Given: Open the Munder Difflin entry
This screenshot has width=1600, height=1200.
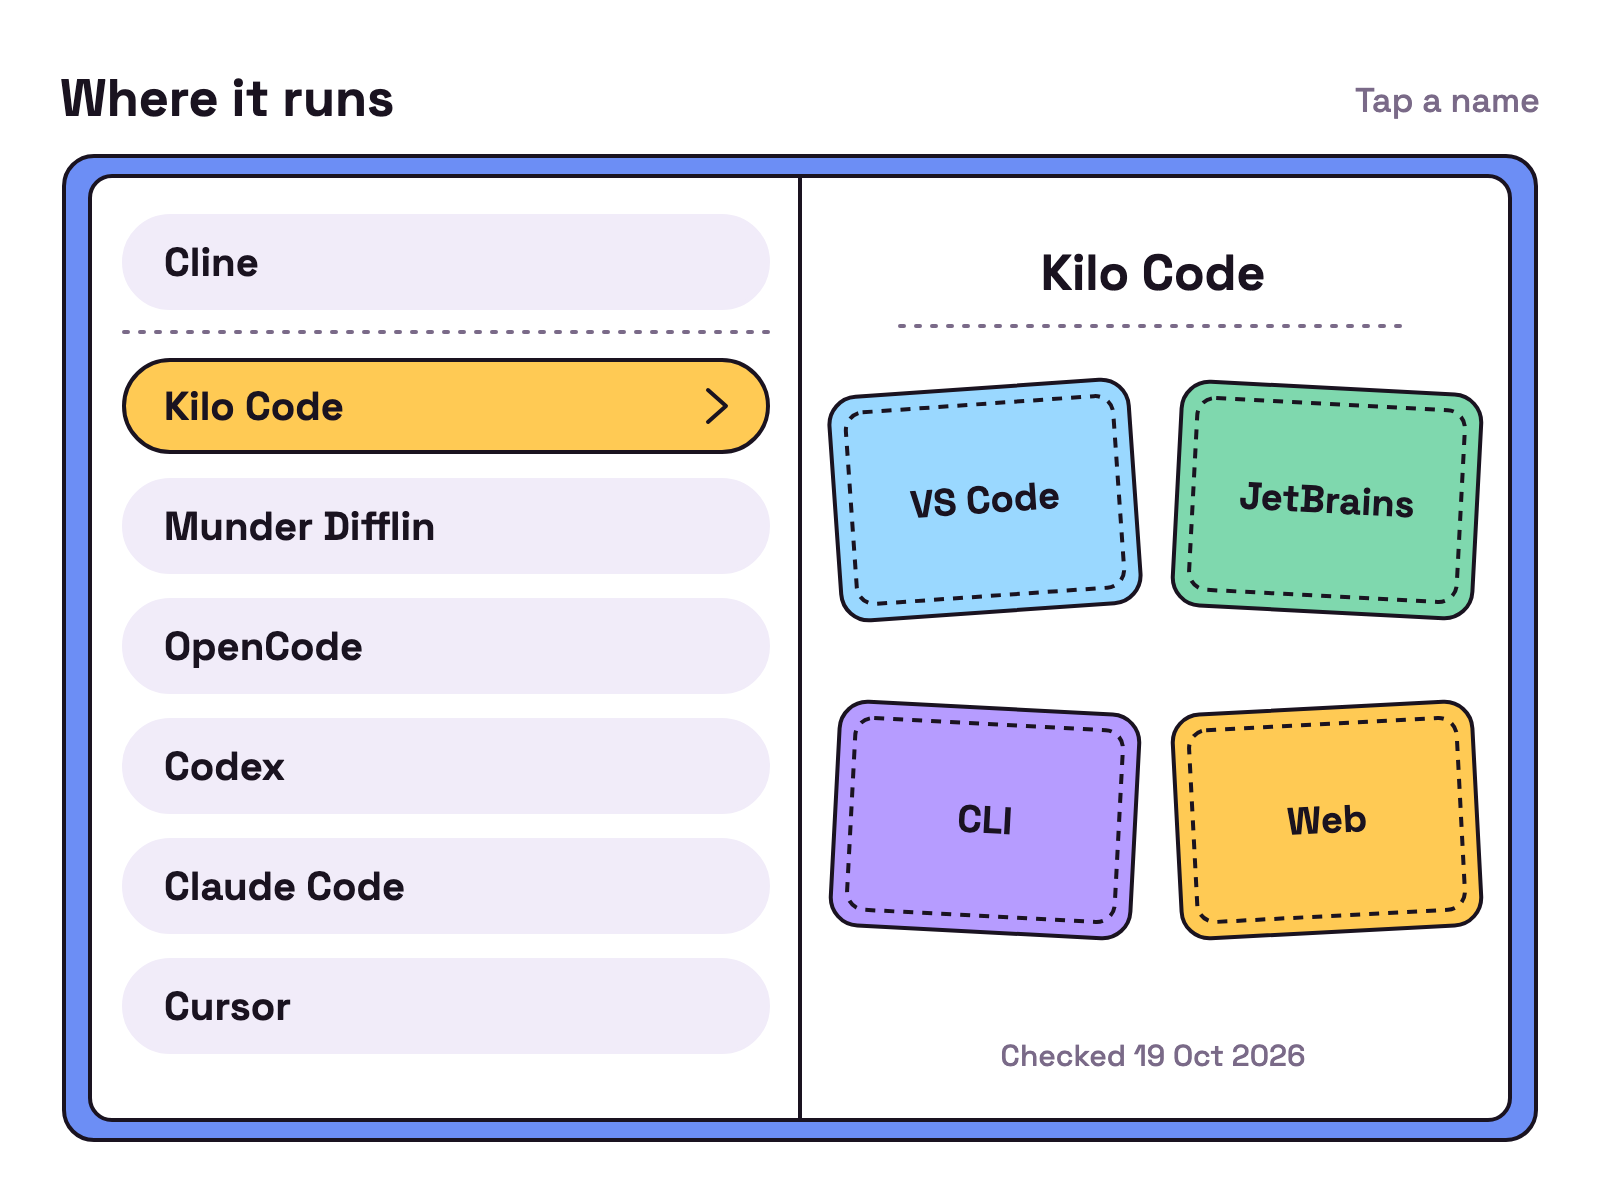Looking at the screenshot, I should [x=446, y=526].
